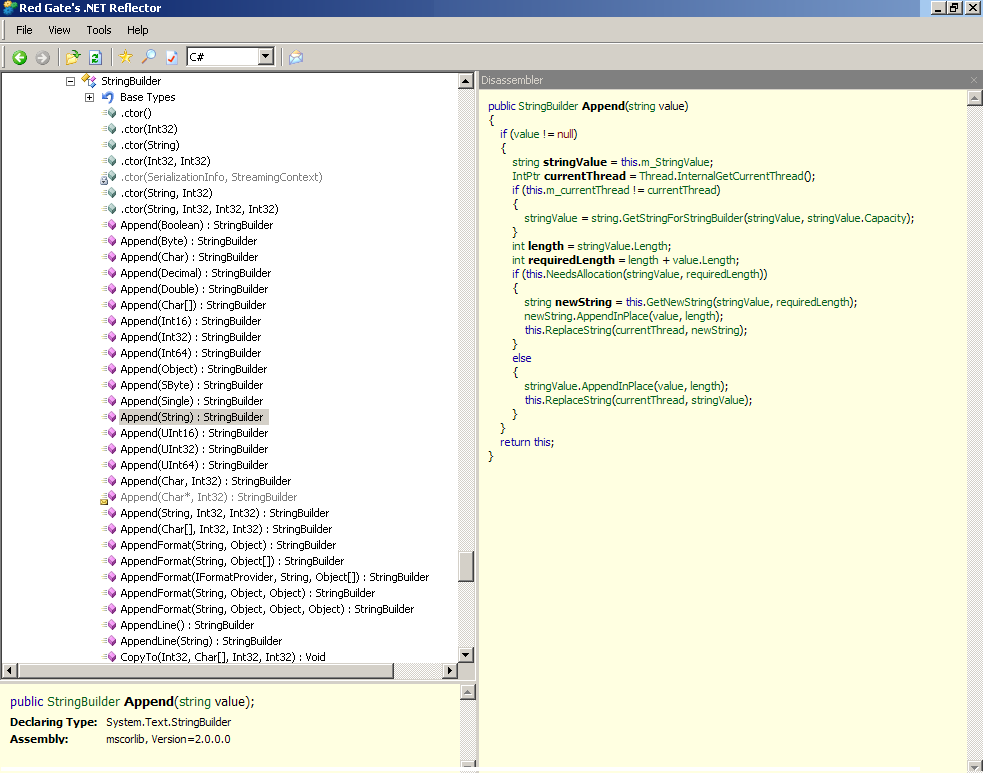
Task: Open the Help menu
Action: 138,30
